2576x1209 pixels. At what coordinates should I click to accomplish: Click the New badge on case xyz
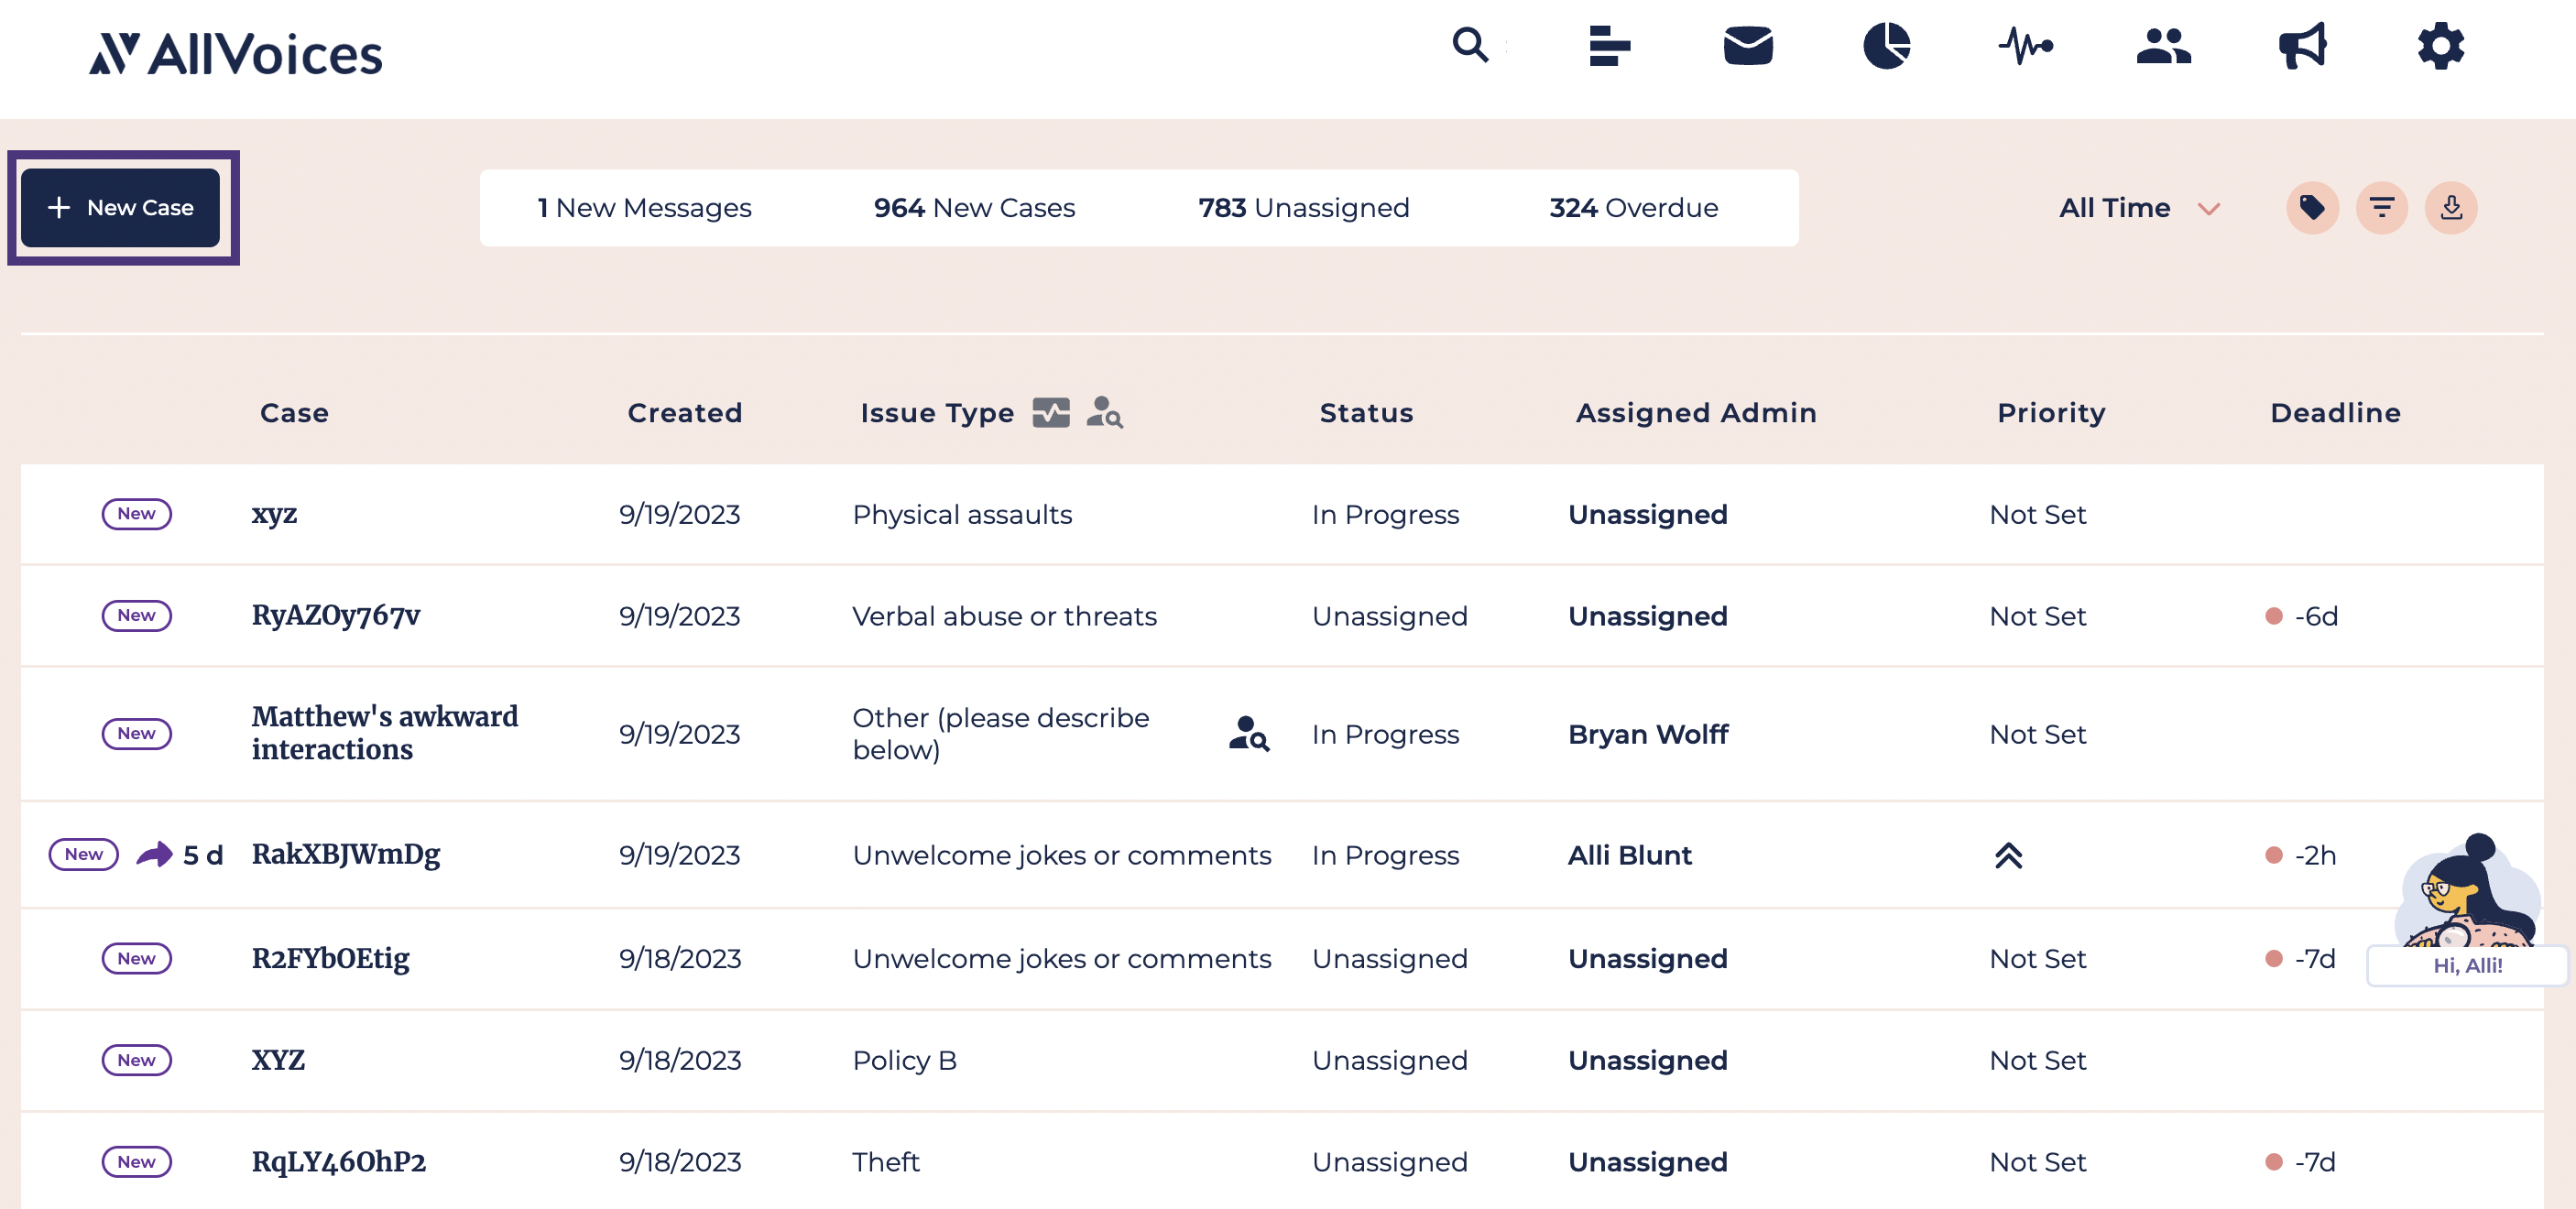tap(137, 514)
